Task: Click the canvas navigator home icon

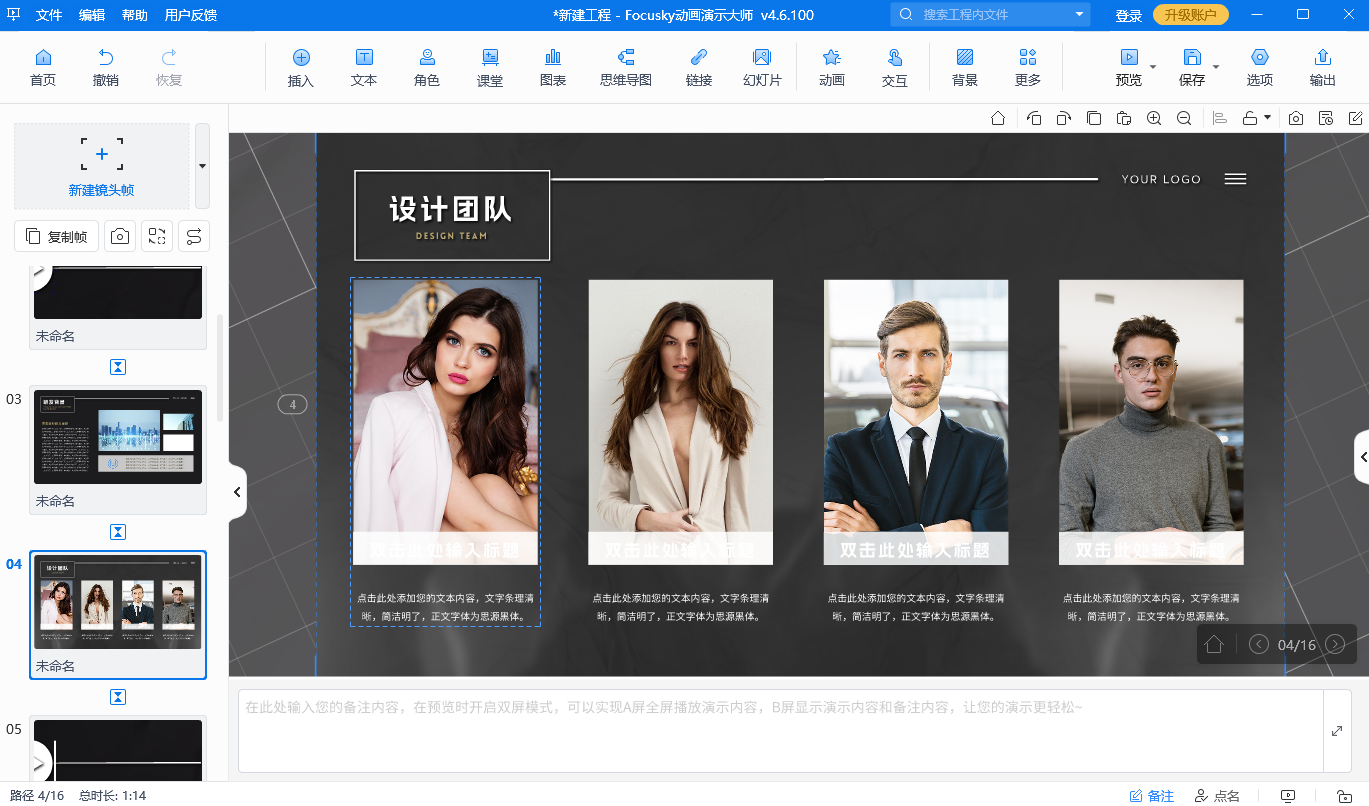Action: (1214, 644)
